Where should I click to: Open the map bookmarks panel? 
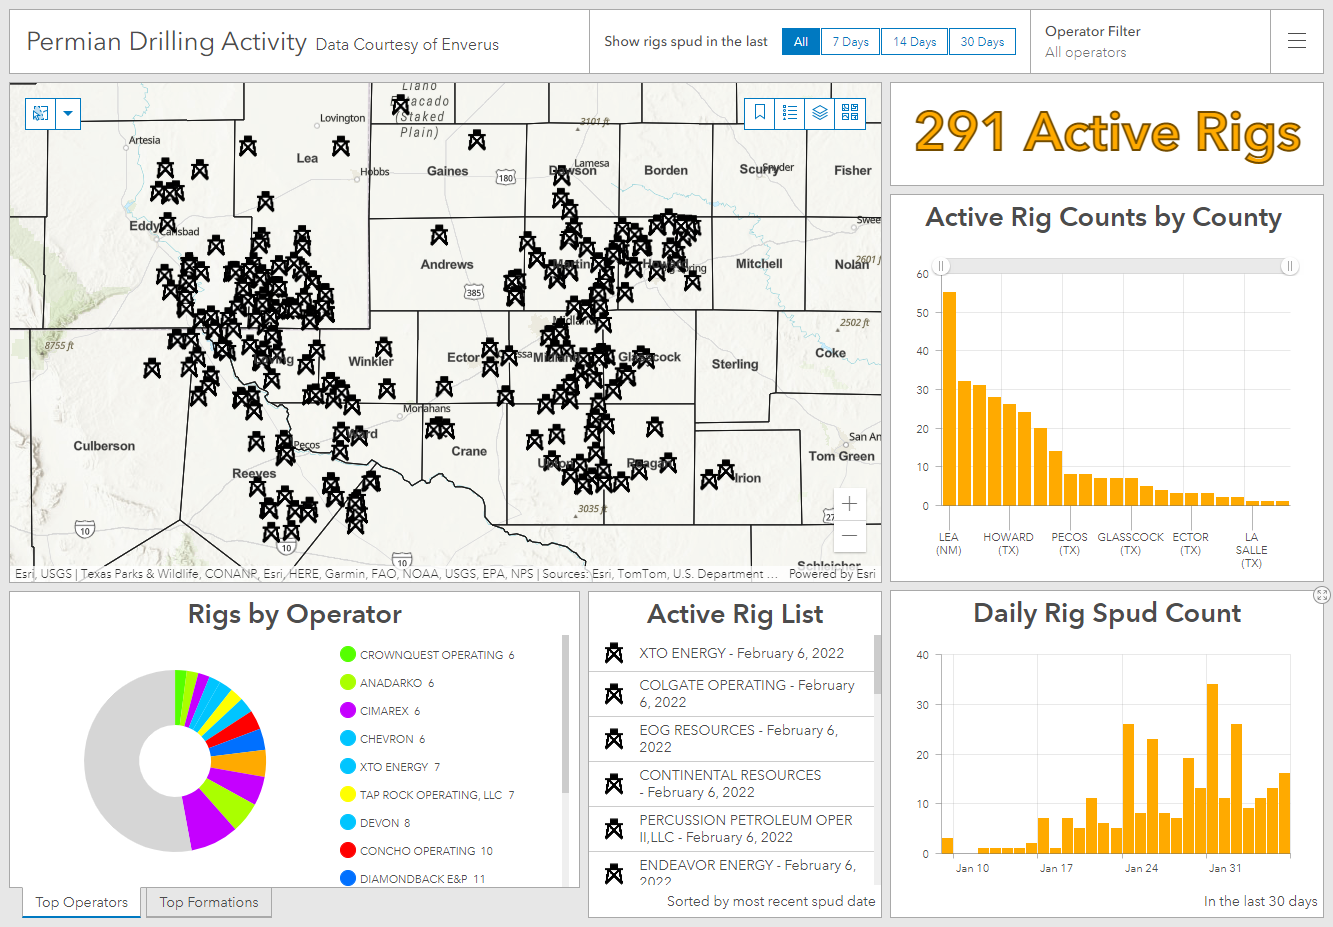(x=760, y=113)
